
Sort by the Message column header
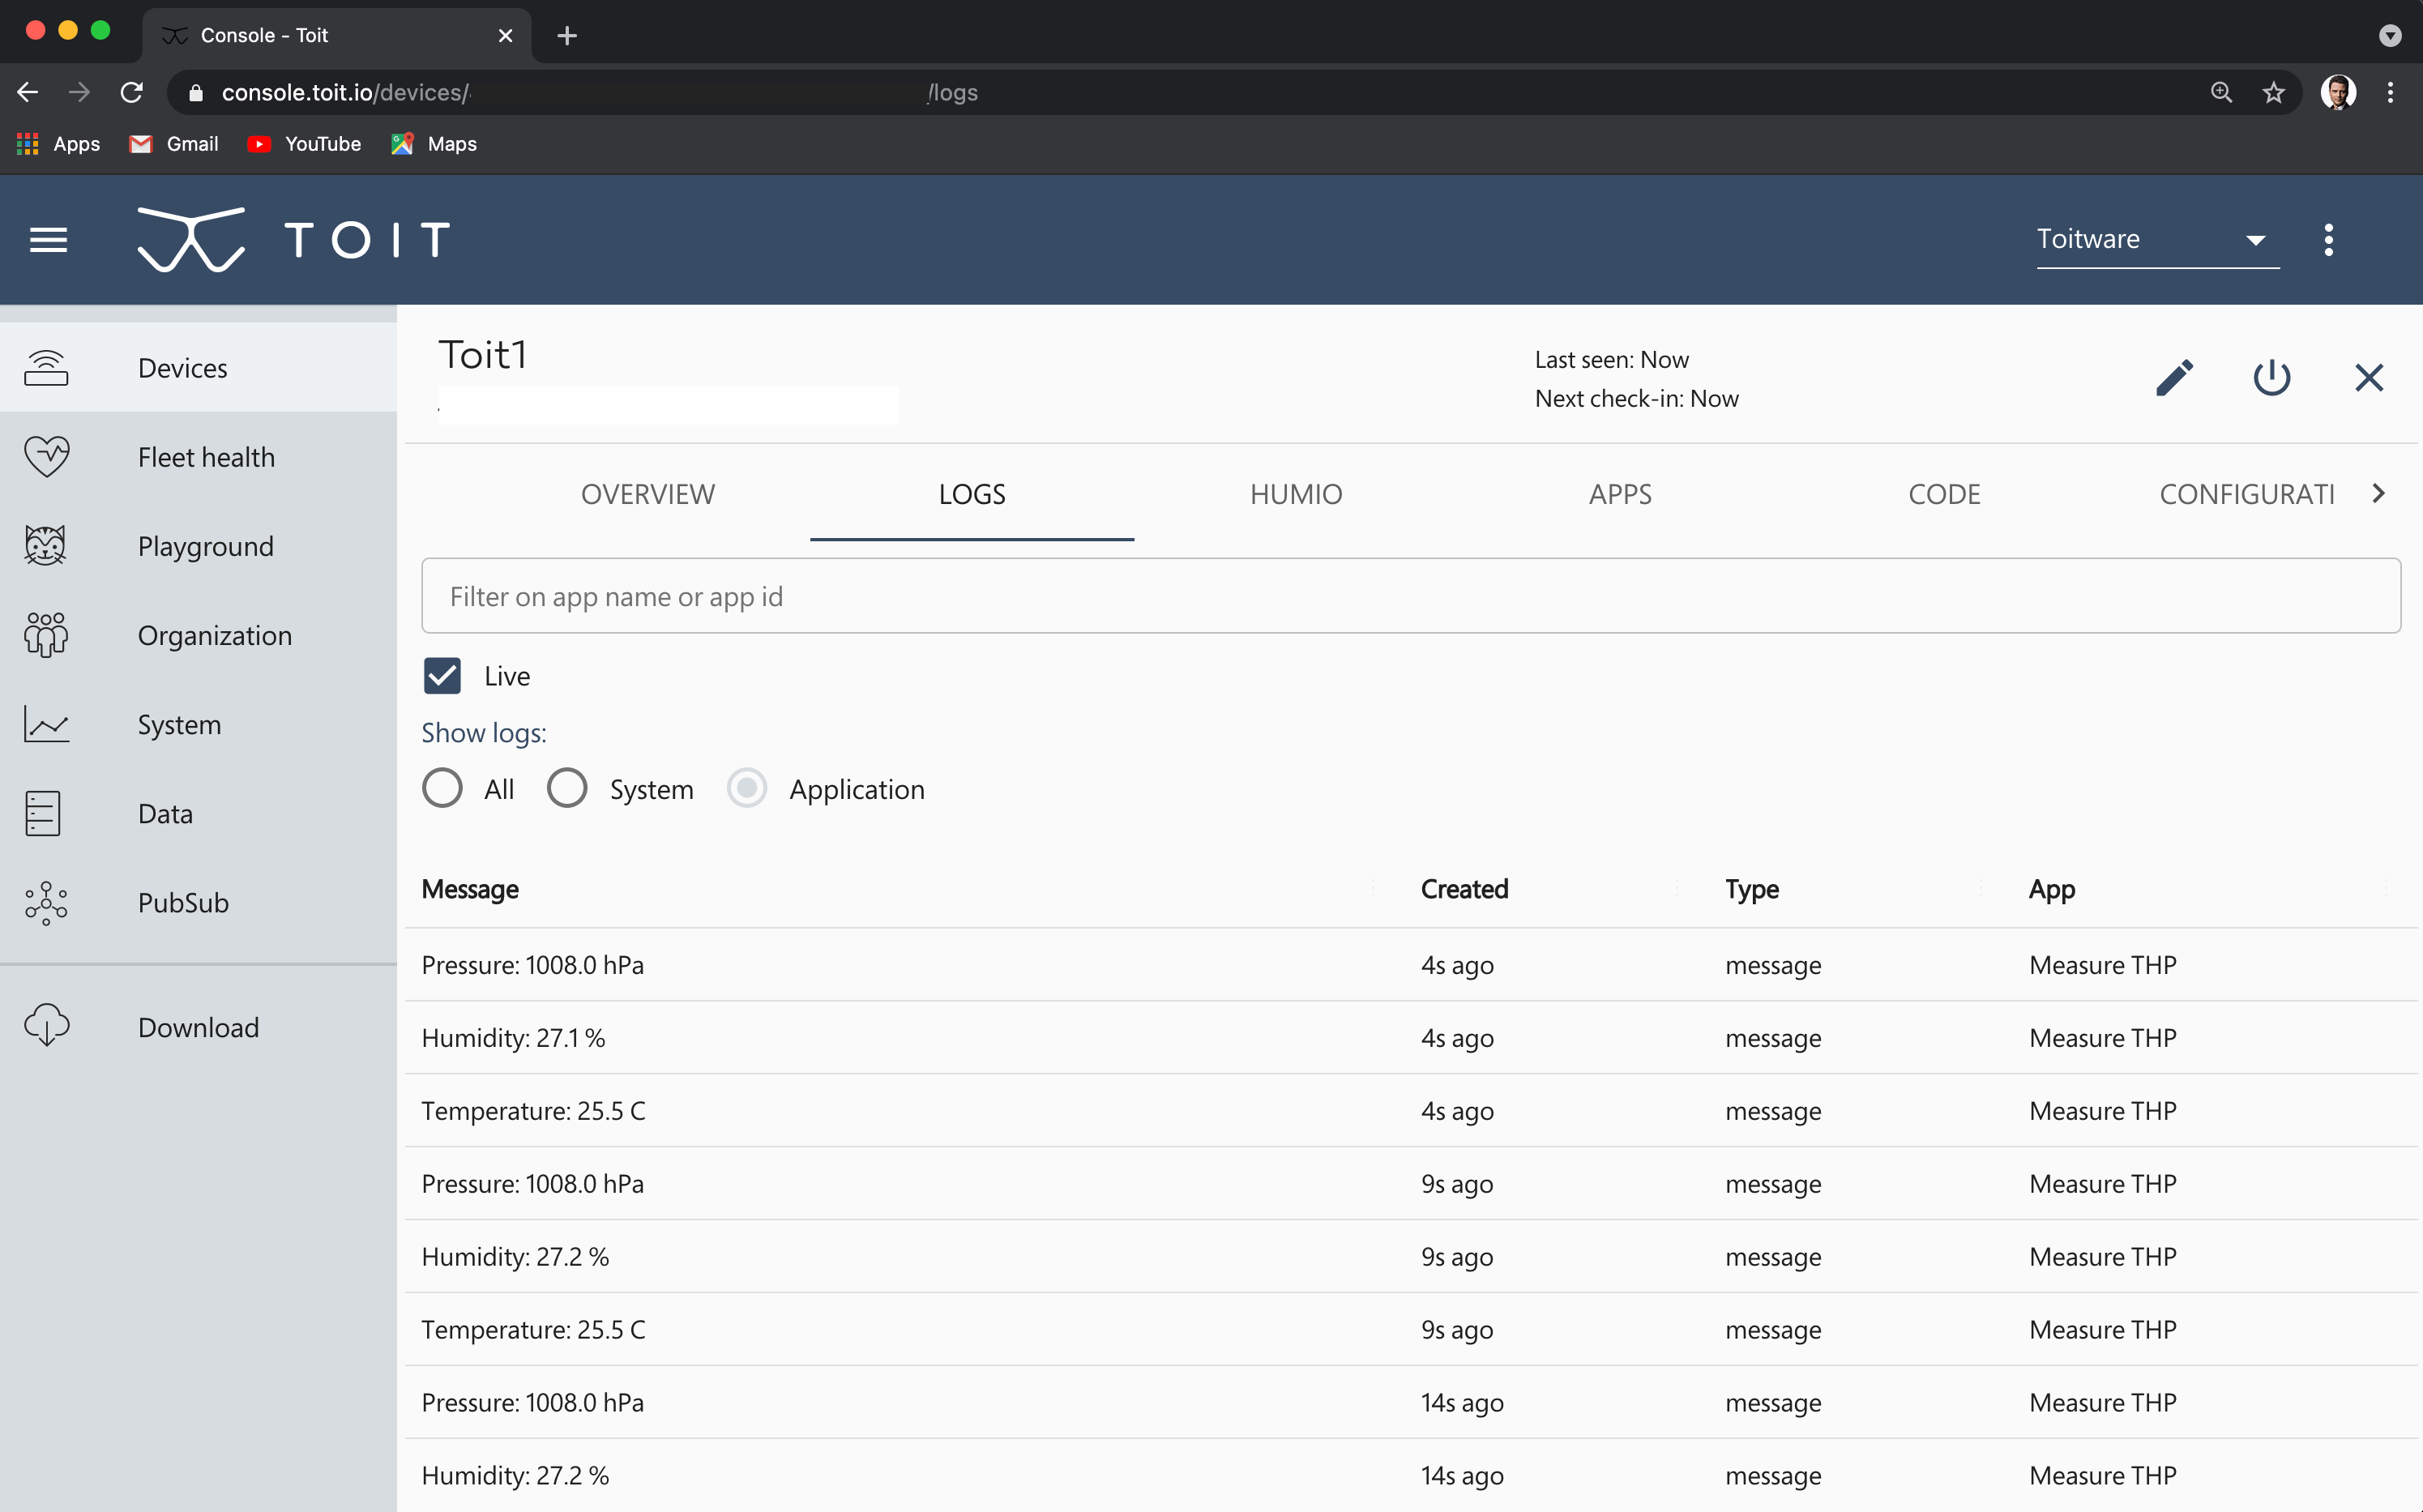470,889
